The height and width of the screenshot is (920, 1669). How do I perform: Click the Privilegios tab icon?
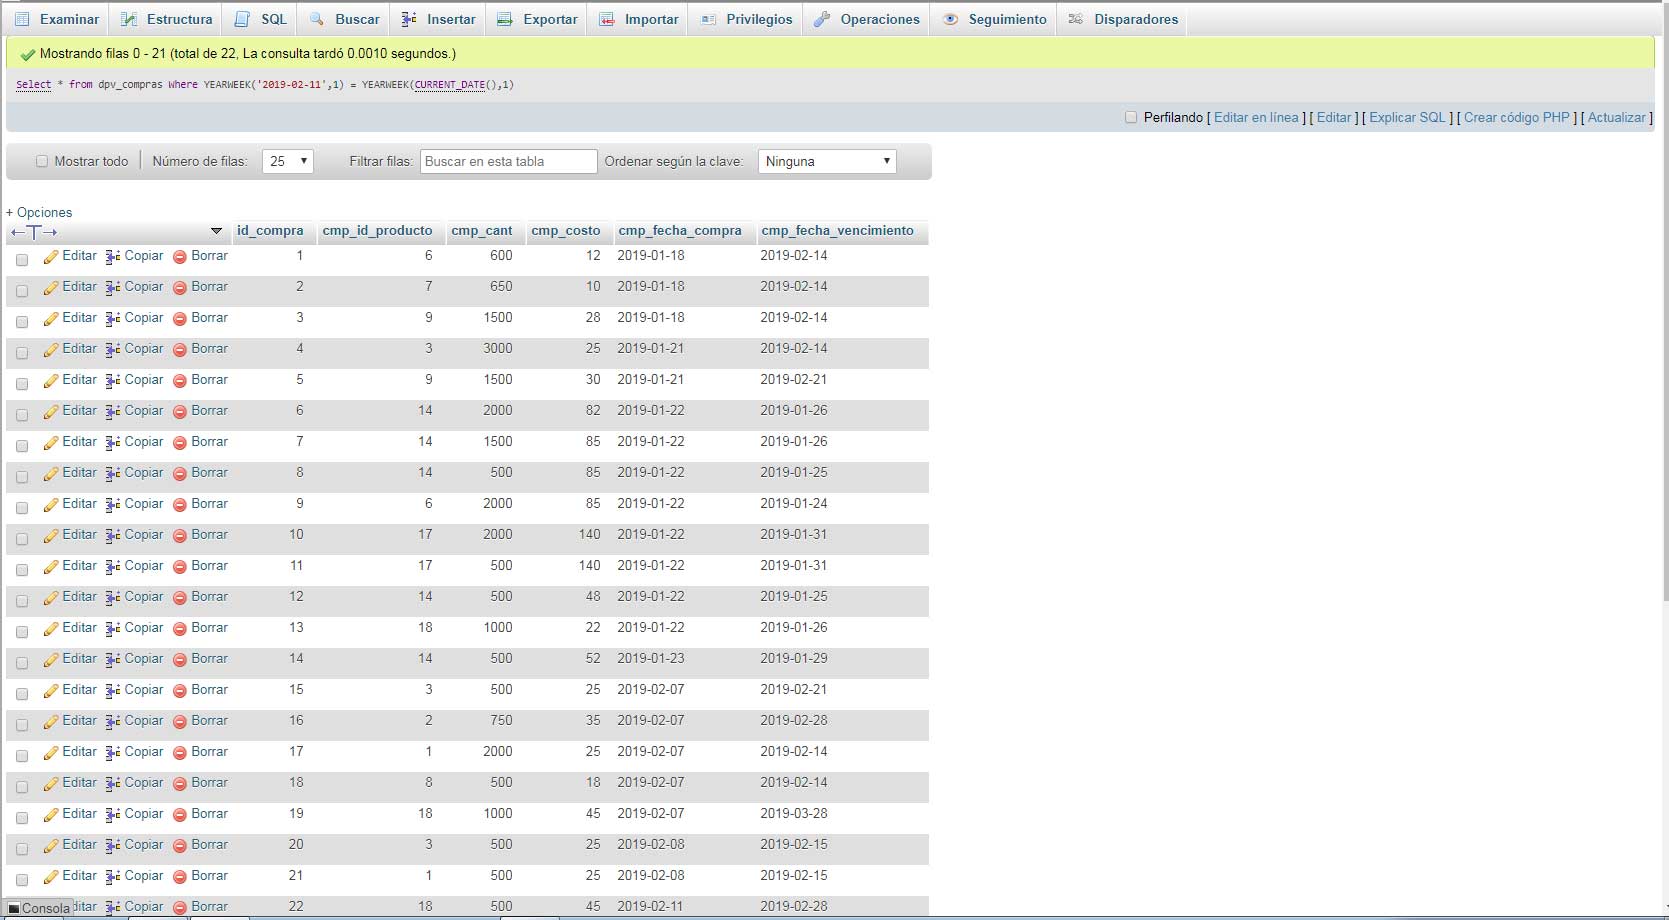[x=708, y=19]
